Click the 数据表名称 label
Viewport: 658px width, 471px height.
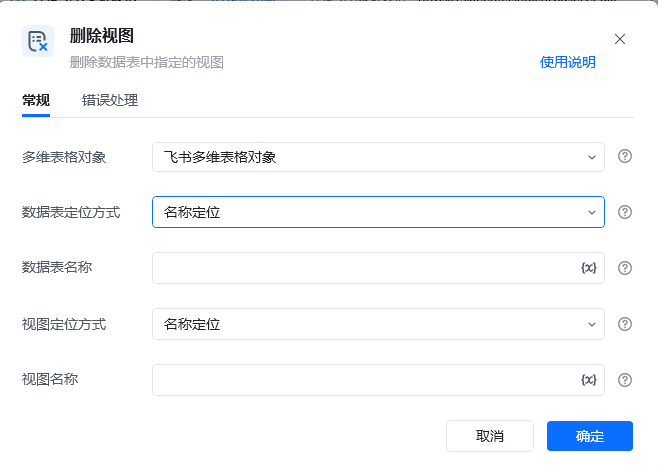click(x=57, y=267)
